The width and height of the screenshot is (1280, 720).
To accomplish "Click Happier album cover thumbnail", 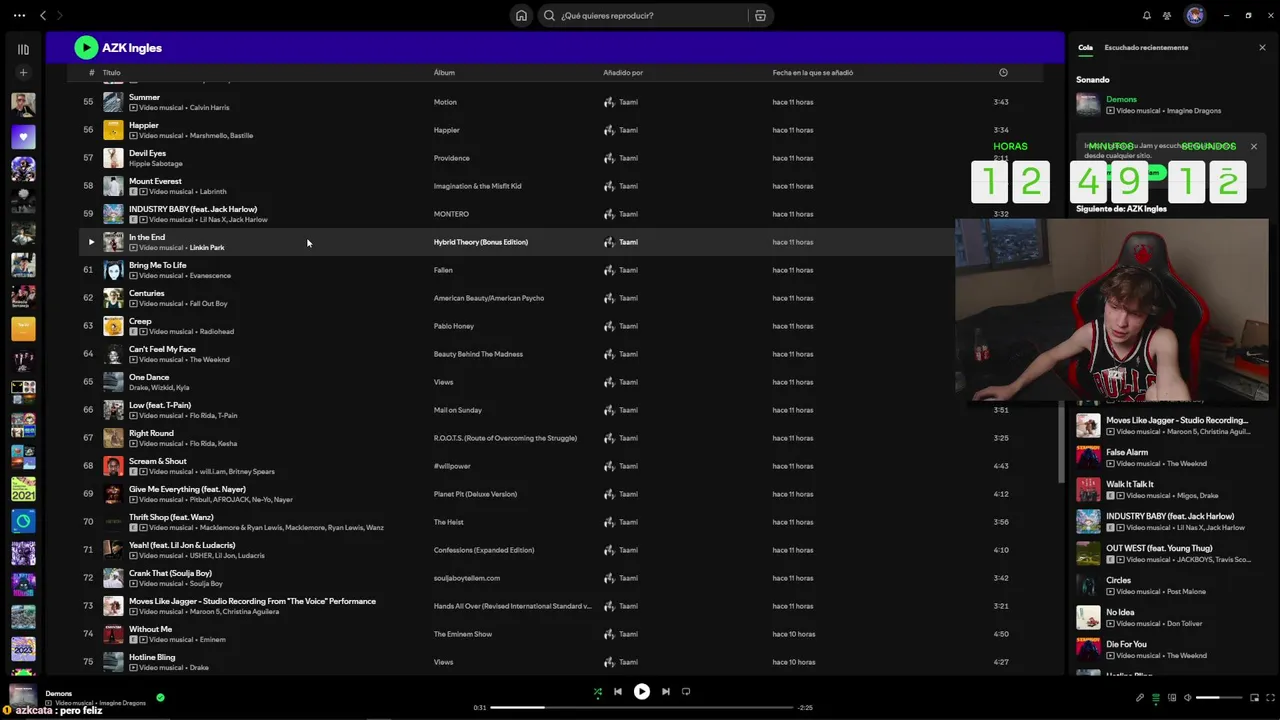I will [x=113, y=130].
